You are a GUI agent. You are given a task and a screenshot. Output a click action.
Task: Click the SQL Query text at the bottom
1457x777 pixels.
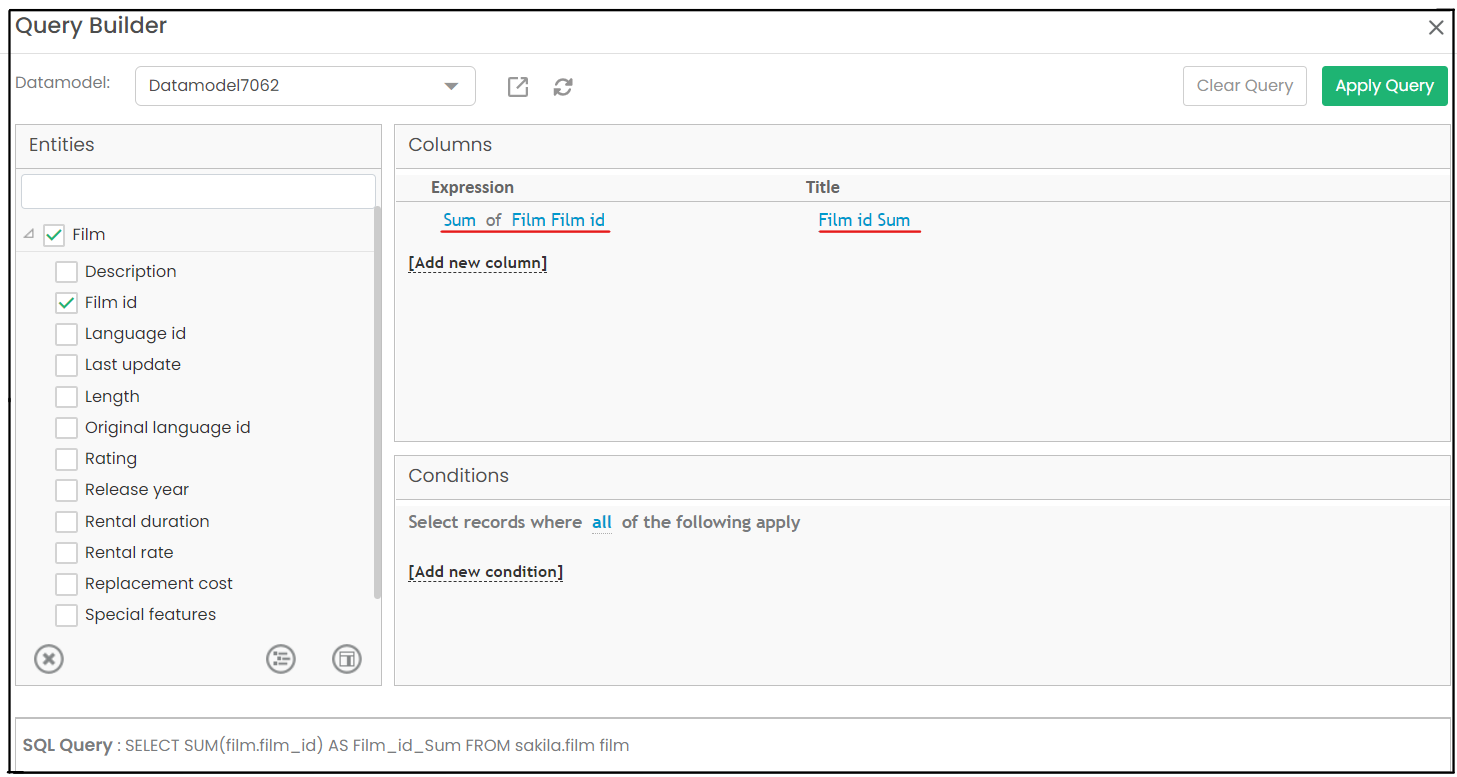coord(326,745)
